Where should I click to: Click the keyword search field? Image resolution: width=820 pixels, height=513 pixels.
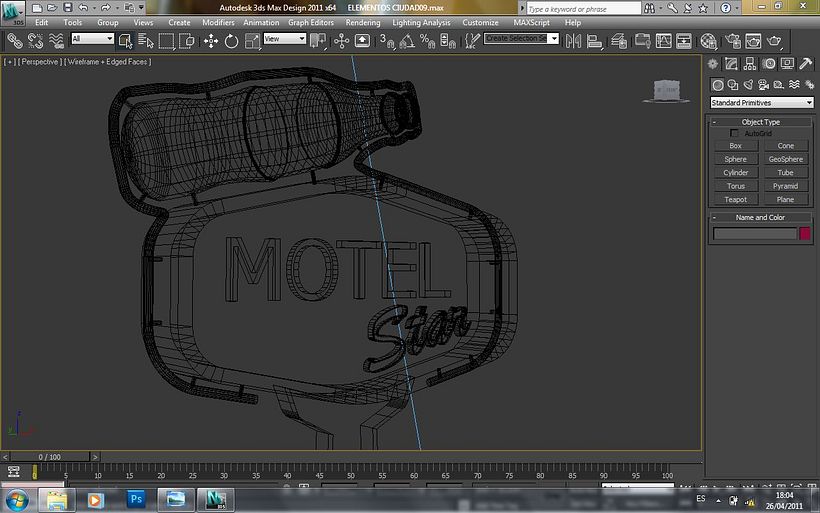pos(583,8)
